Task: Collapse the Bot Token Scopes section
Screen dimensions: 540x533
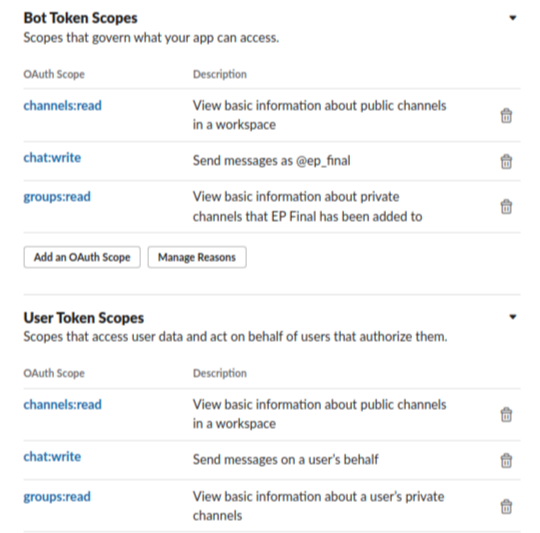Action: (513, 18)
